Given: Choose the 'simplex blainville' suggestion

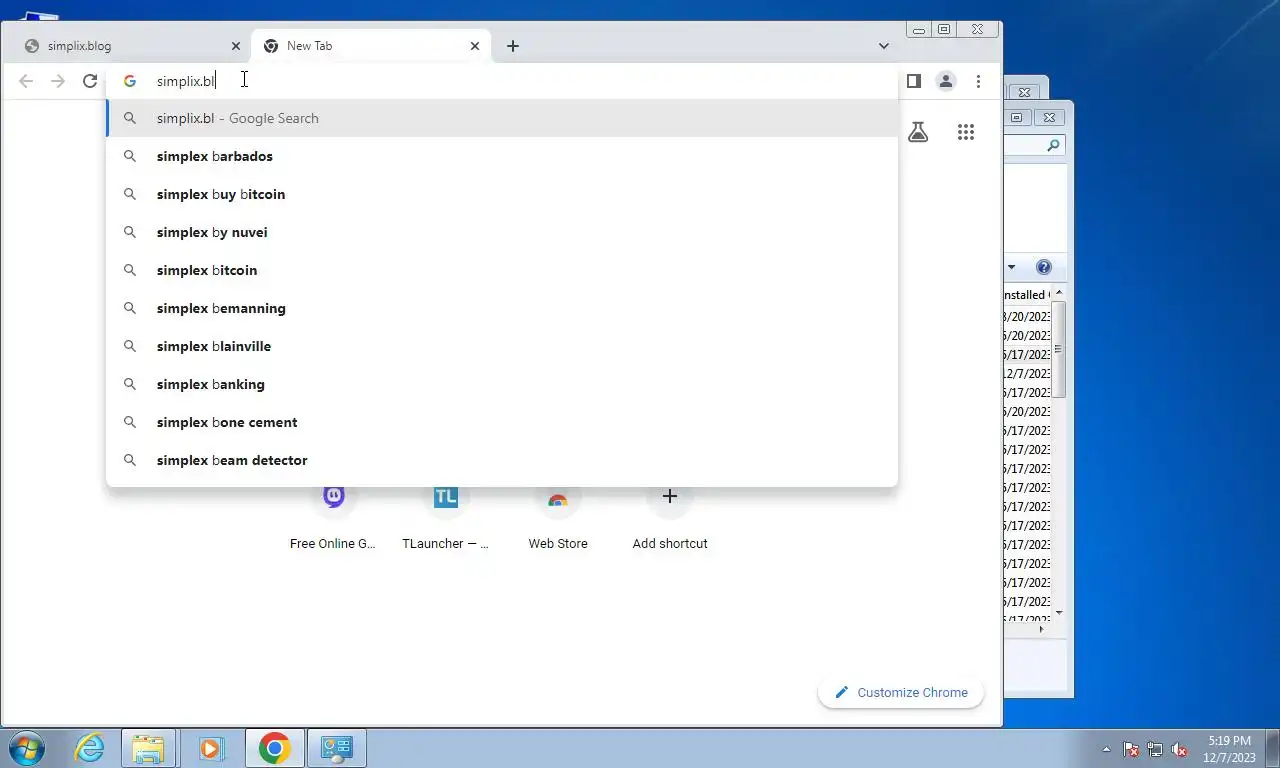Looking at the screenshot, I should (x=502, y=346).
